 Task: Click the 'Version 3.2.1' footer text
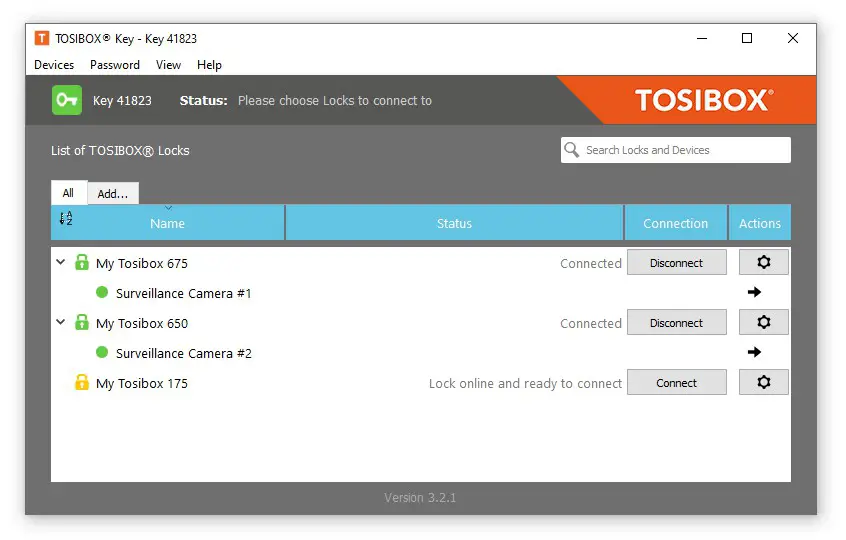420,497
